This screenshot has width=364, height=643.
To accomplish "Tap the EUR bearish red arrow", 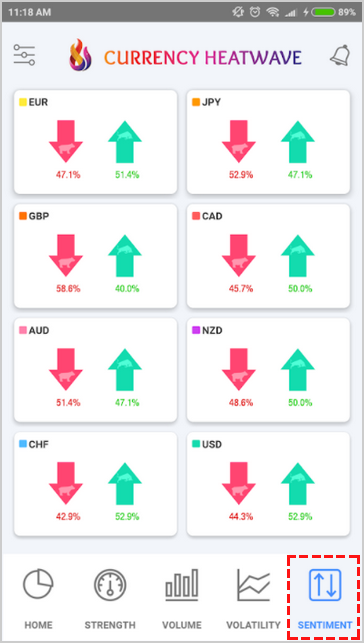I will [x=66, y=141].
